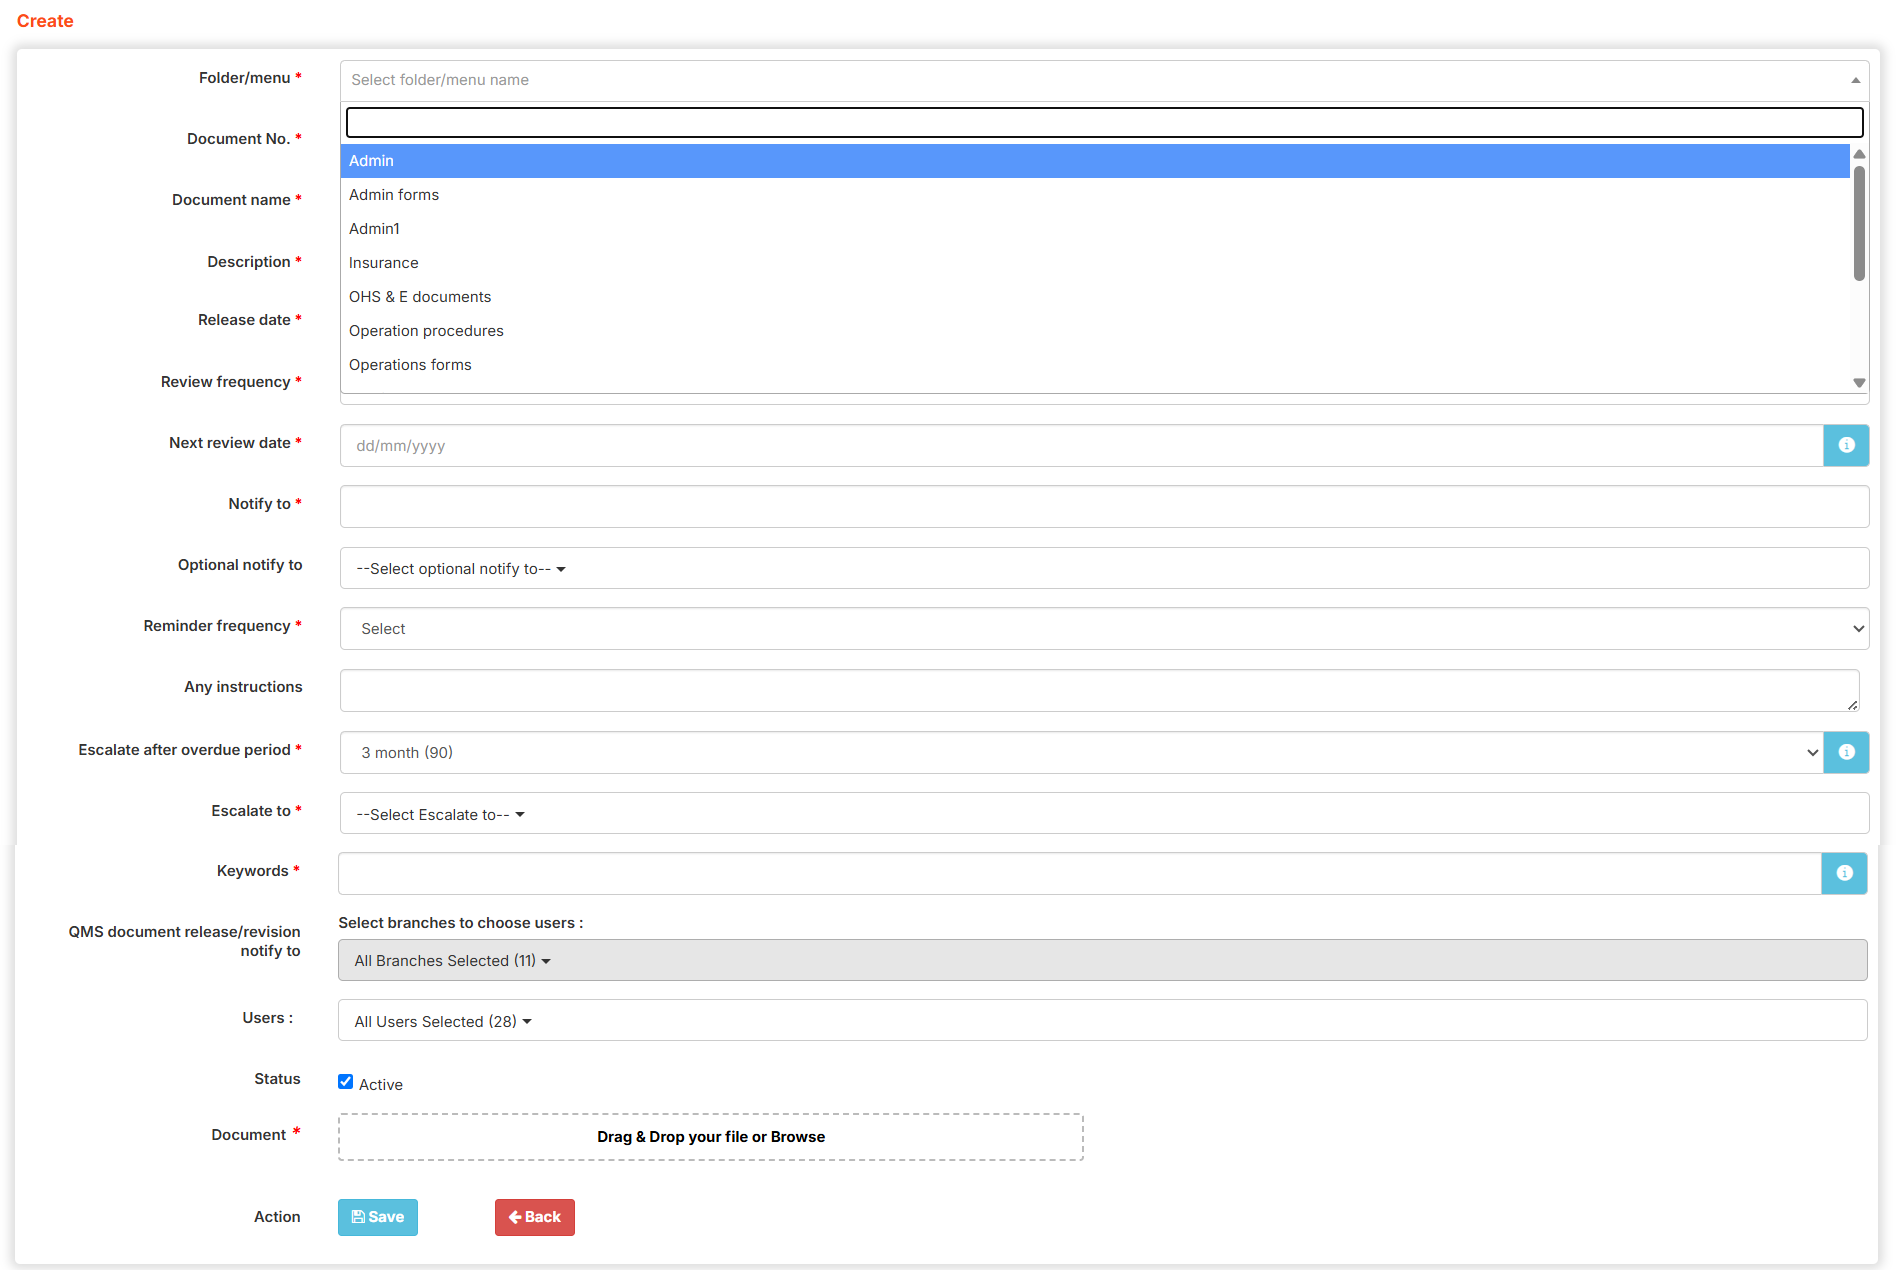Screen dimensions: 1896x1270
Task: Select Operation procedures option
Action: click(1095, 331)
